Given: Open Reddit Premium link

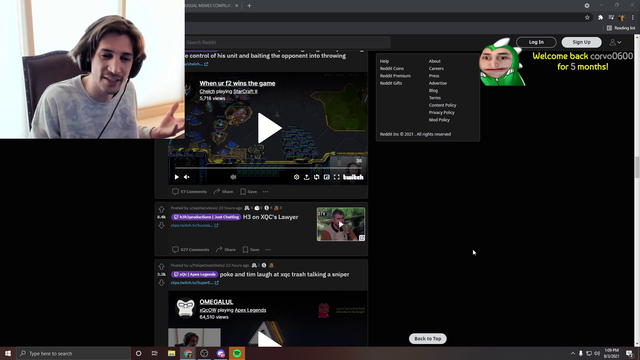Looking at the screenshot, I should (x=395, y=76).
